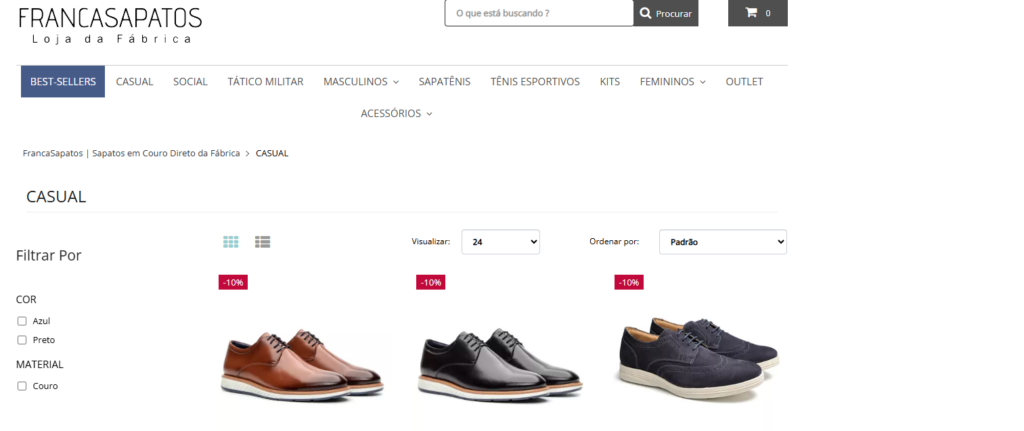Open the Best-Sellers menu tab

click(63, 82)
